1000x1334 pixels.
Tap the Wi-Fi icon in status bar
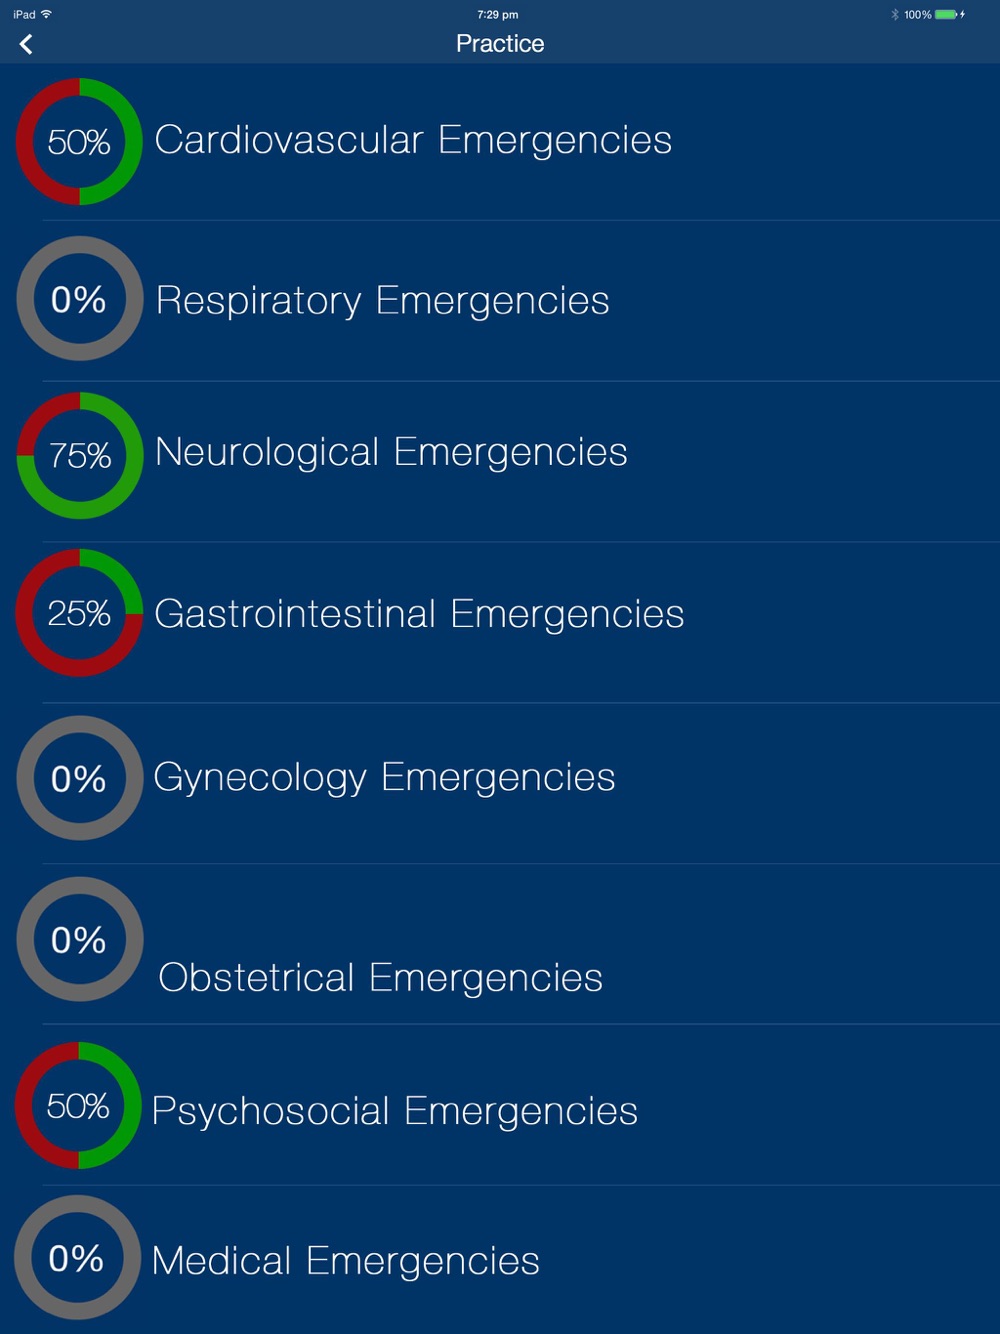click(46, 14)
